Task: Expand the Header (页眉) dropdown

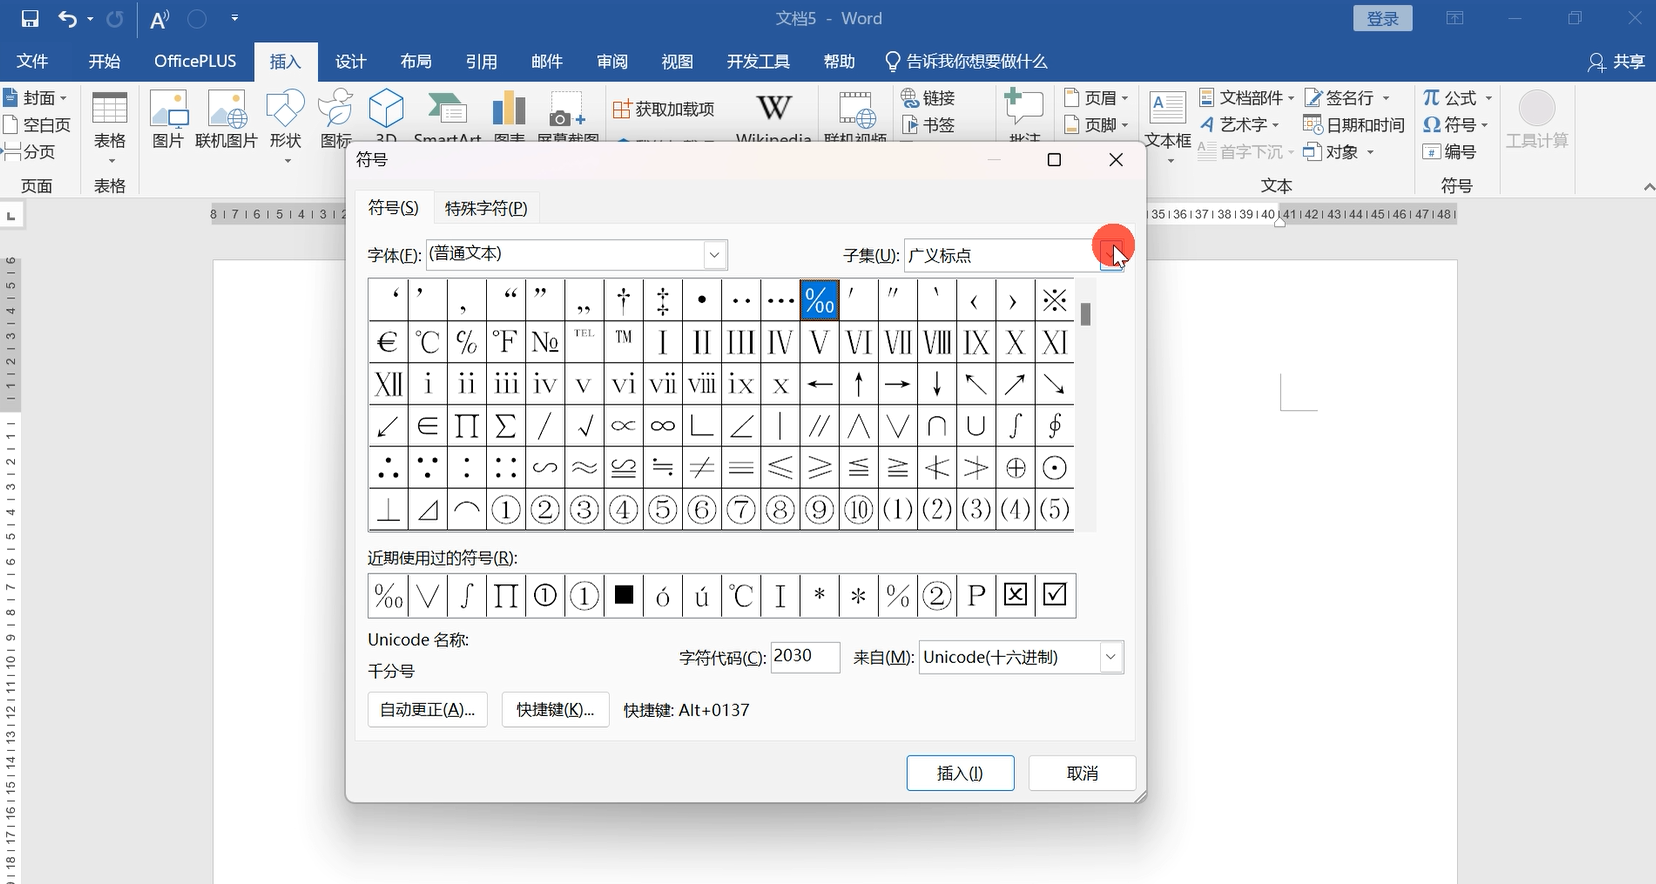Action: pos(1125,98)
